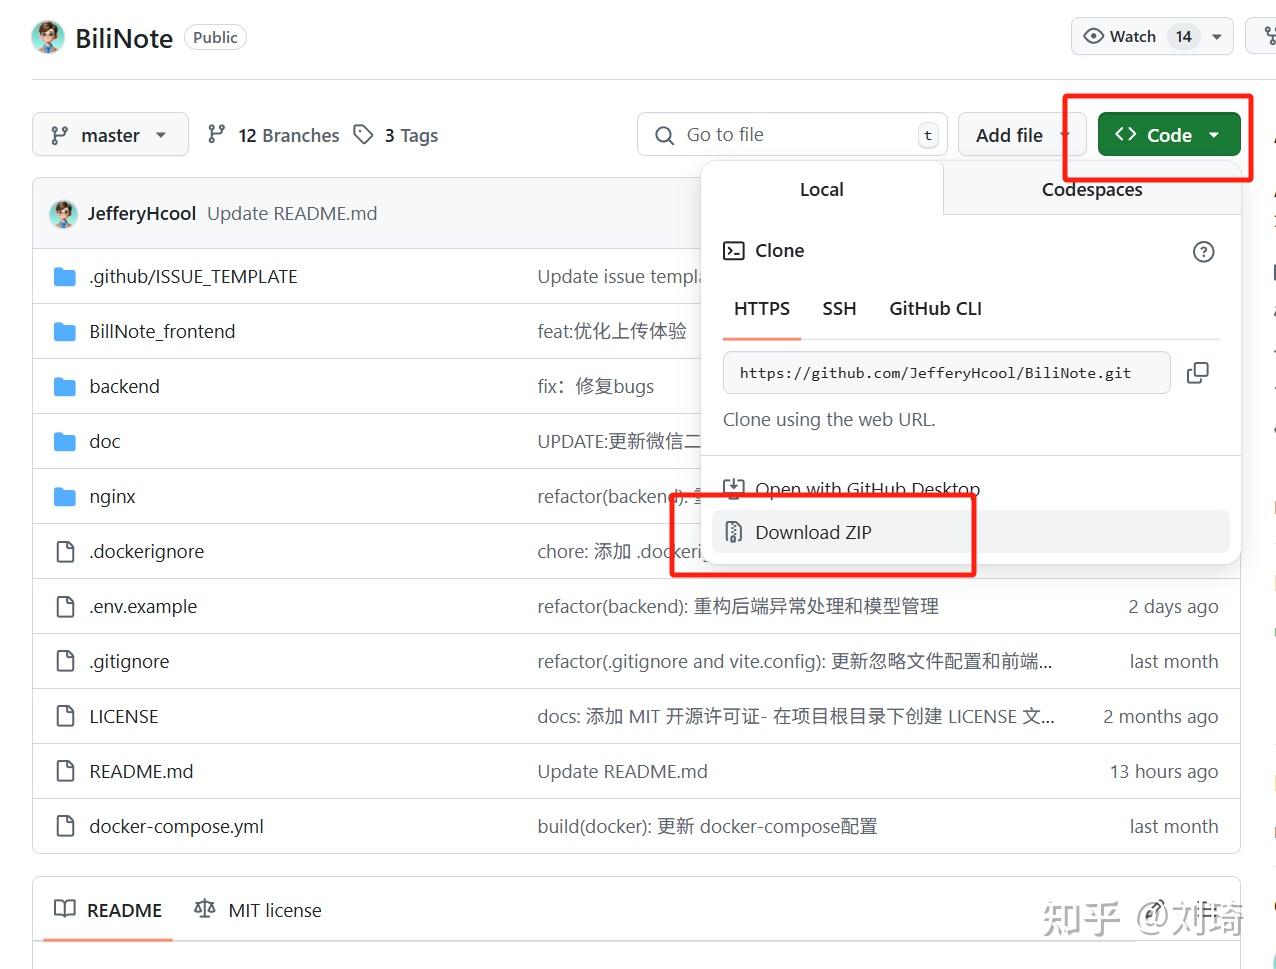Expand the Watch notifications dropdown arrow

pos(1220,36)
